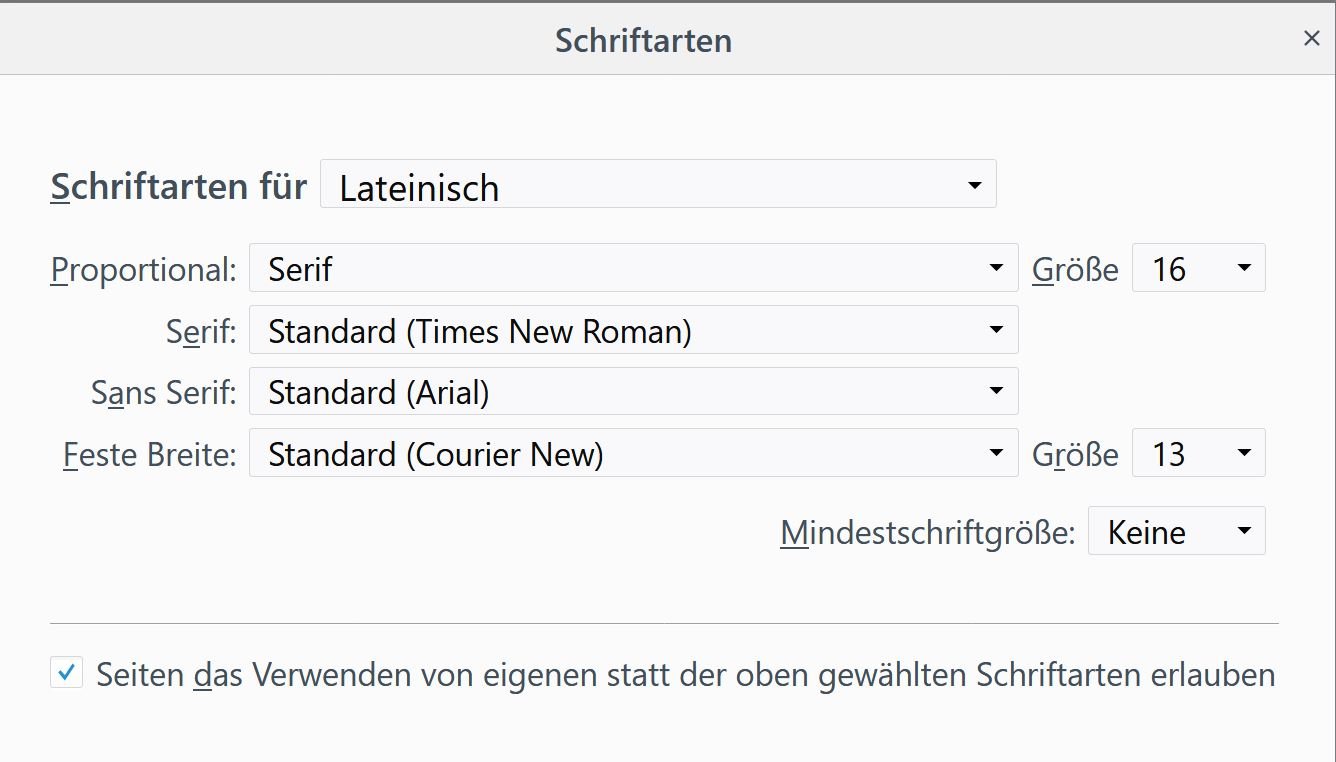Image resolution: width=1336 pixels, height=762 pixels.
Task: Click the "Sans Serif:" row label
Action: 163,393
